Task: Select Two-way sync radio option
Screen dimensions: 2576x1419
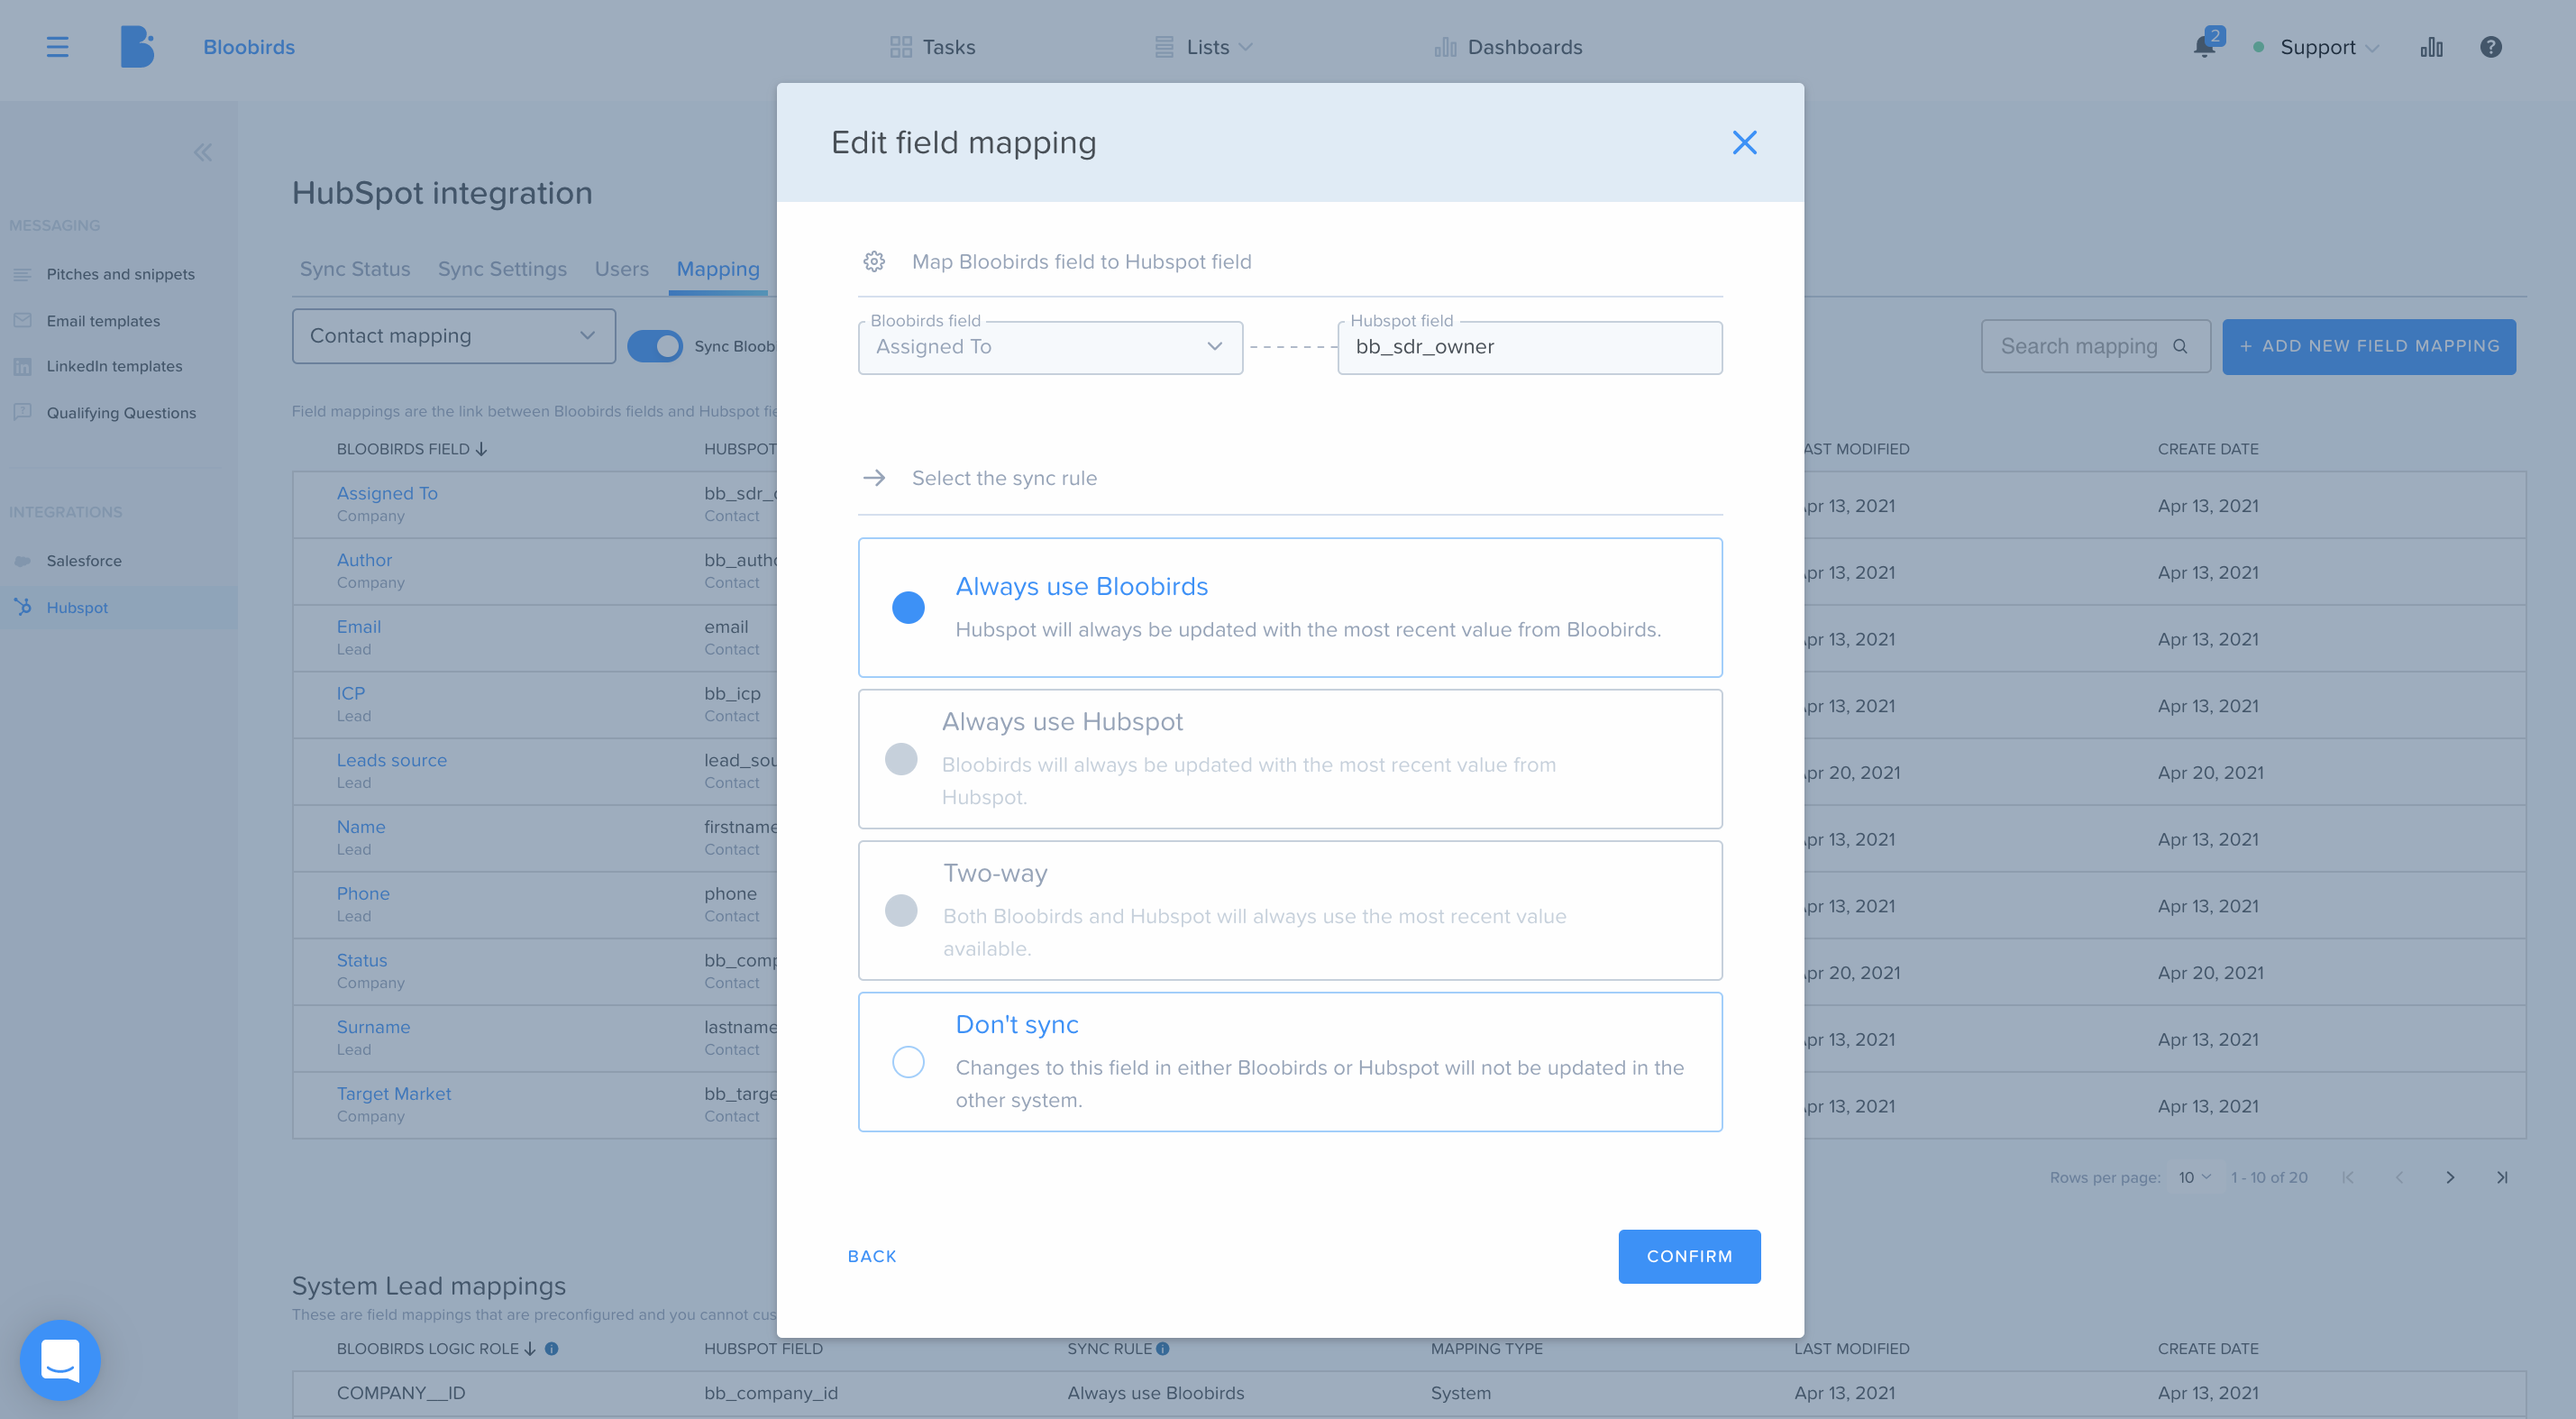Action: [x=900, y=910]
